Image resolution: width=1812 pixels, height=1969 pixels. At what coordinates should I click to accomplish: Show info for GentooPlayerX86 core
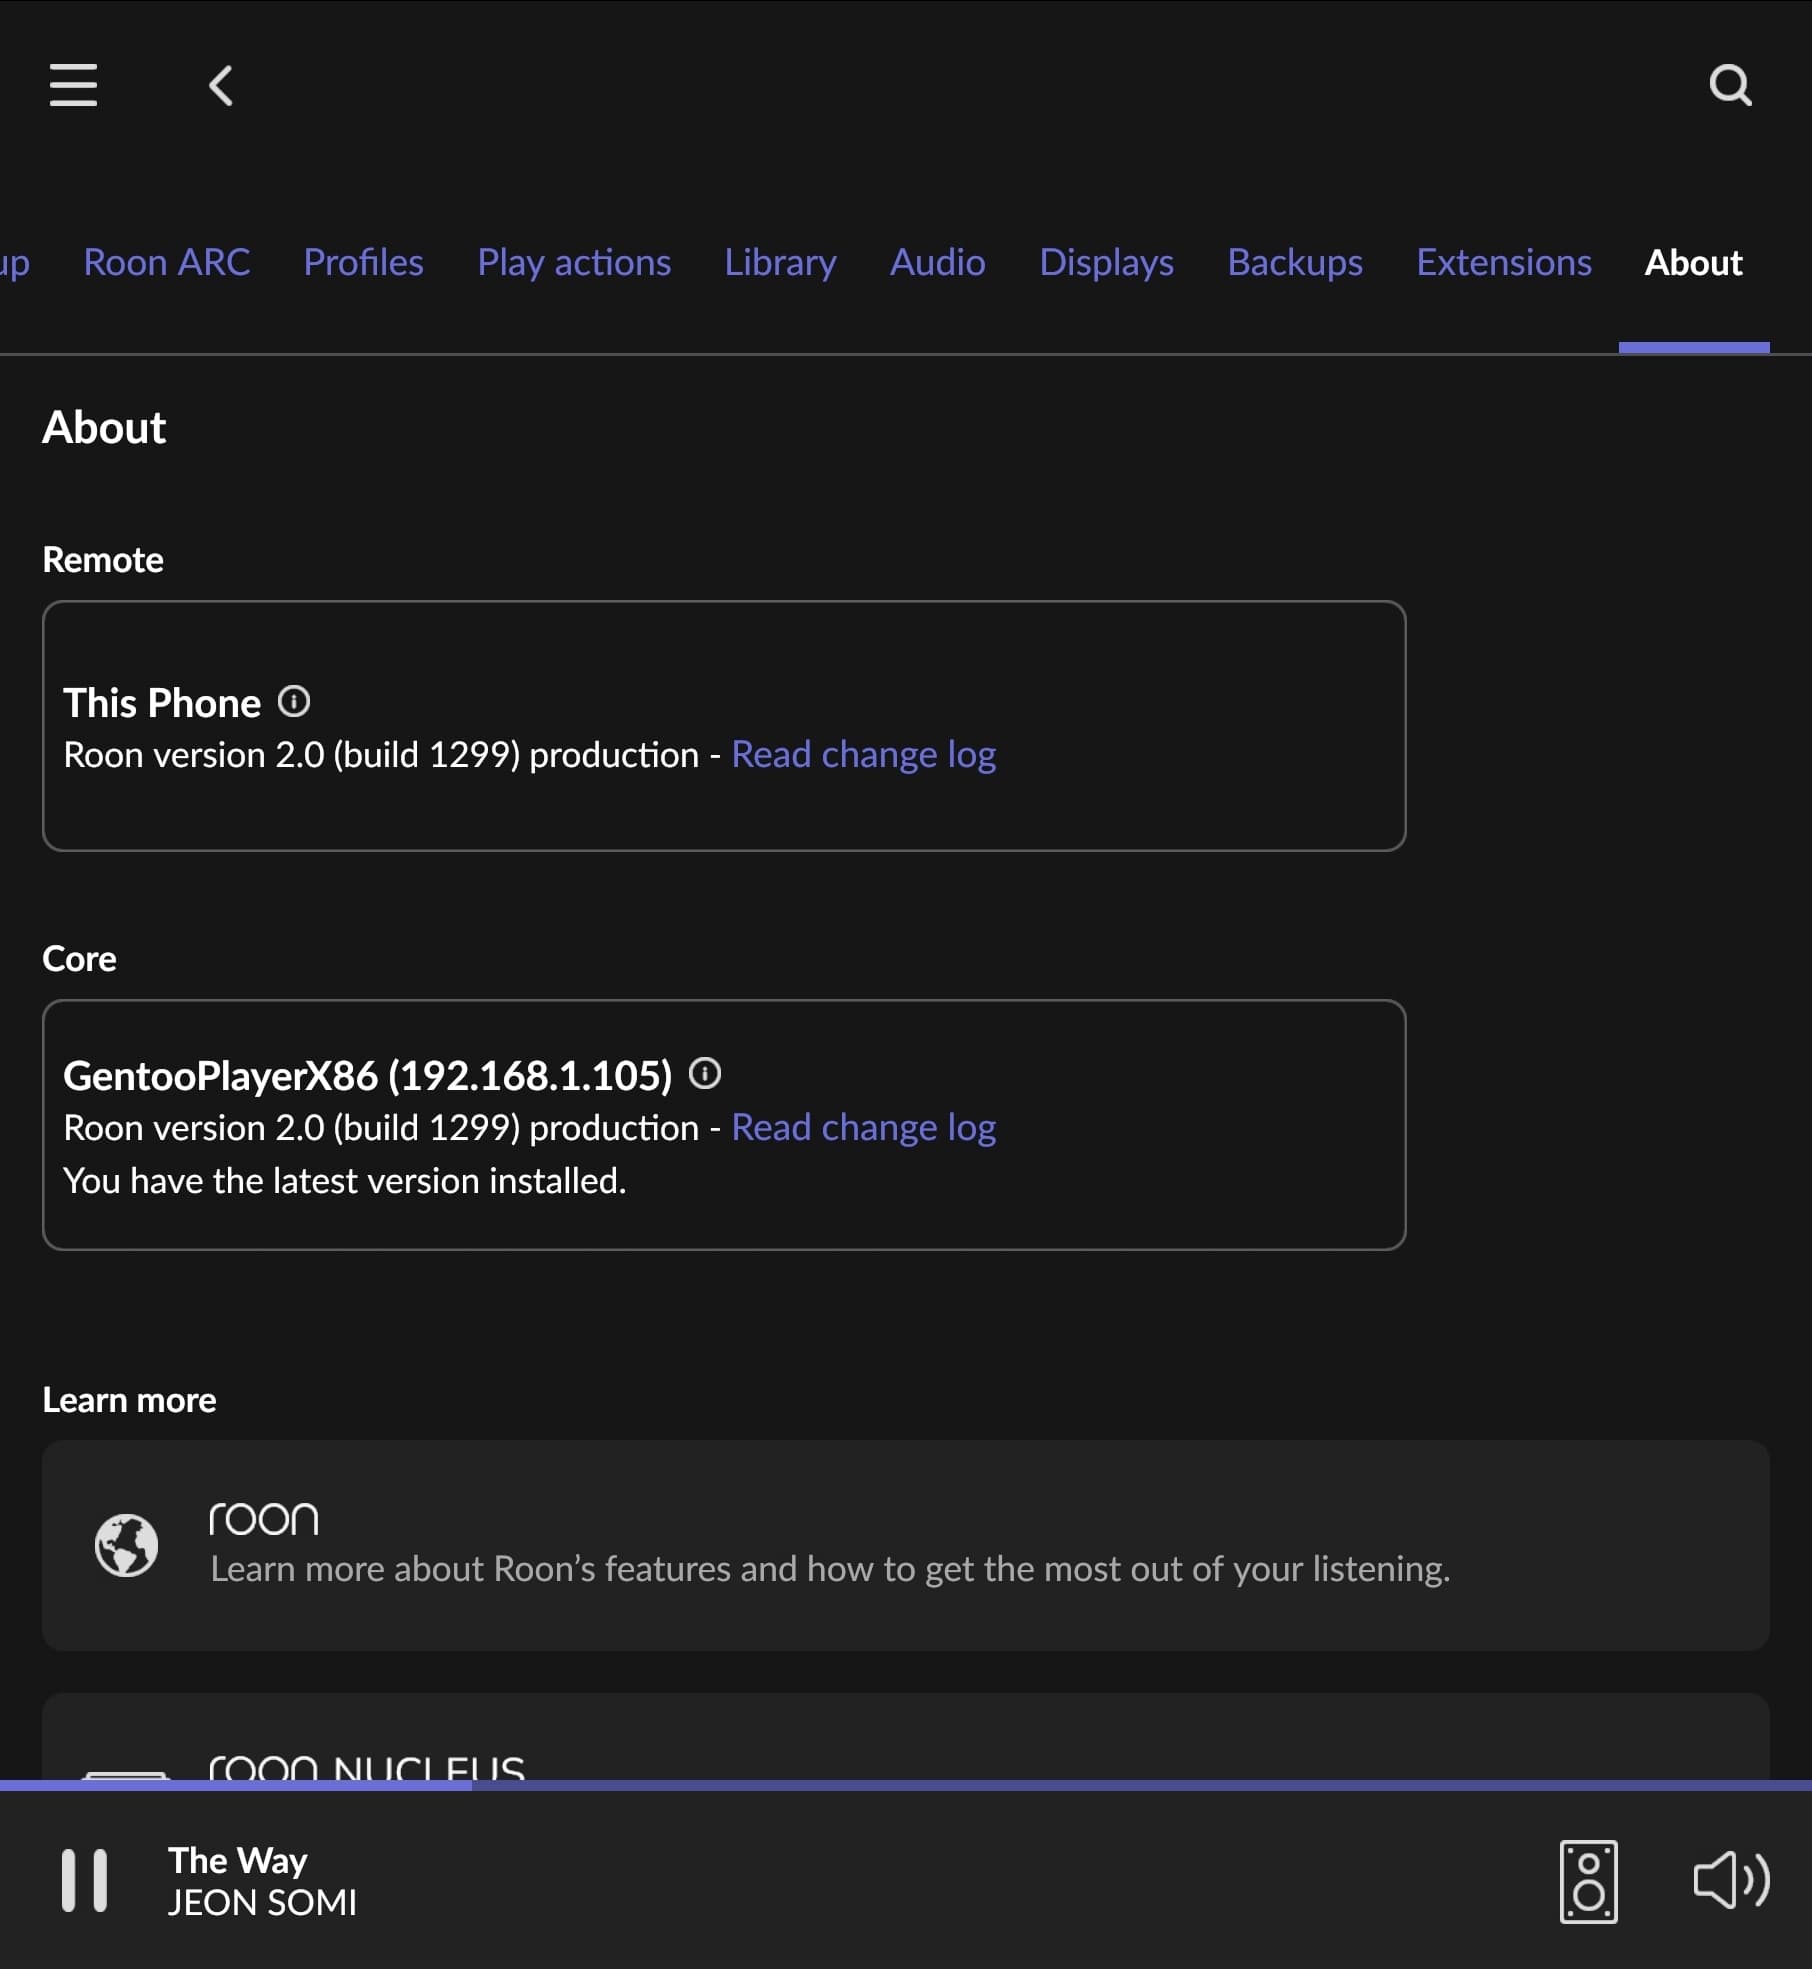(x=705, y=1074)
